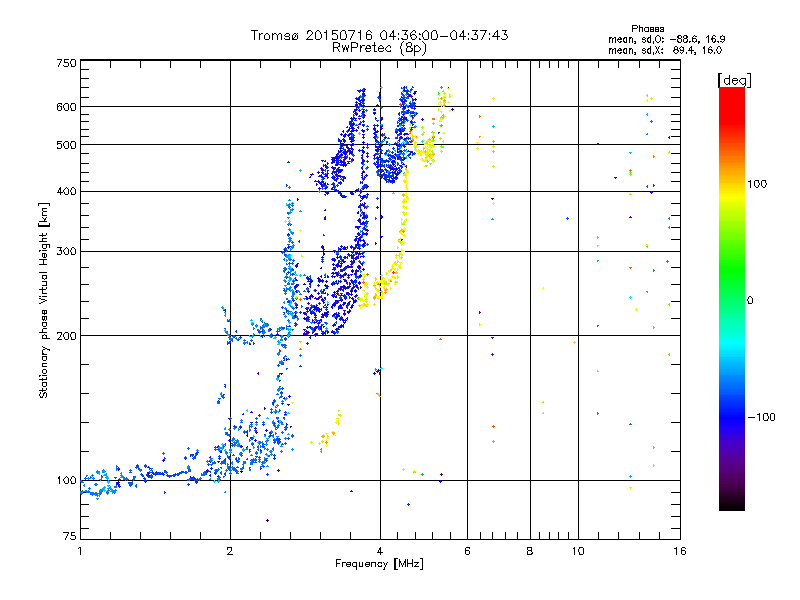The height and width of the screenshot is (600, 800).
Task: Click the 'Phases' header label
Action: [647, 29]
